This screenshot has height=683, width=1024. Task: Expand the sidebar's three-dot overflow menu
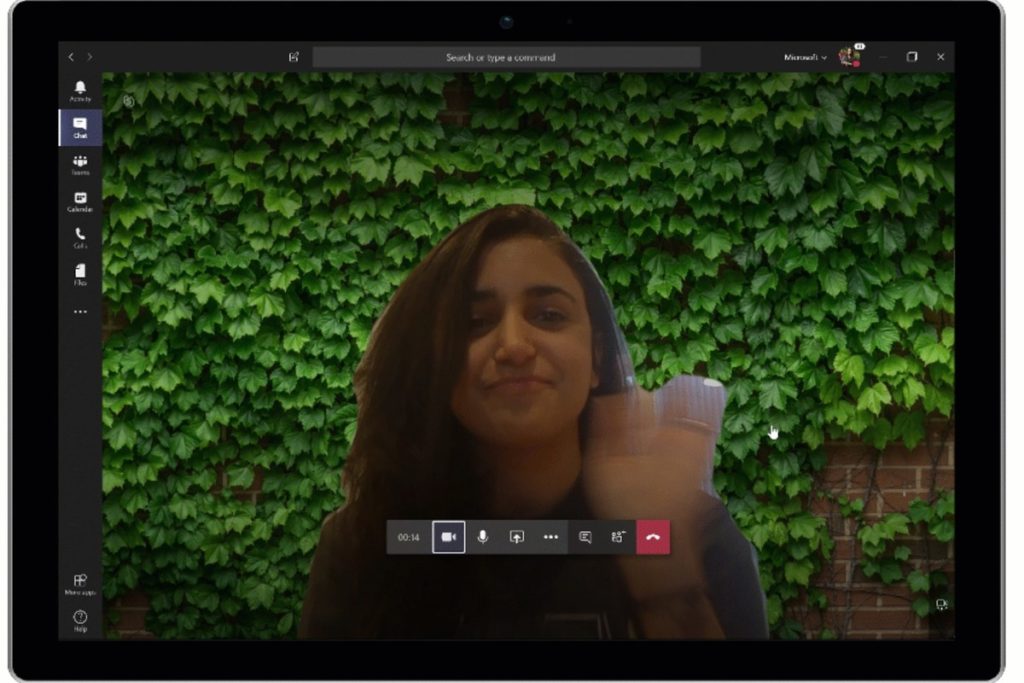pos(80,312)
